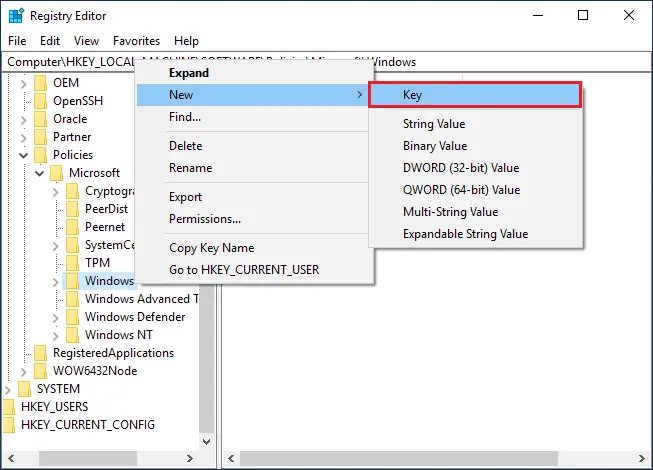
Task: Open the New submenu entry
Action: (252, 95)
